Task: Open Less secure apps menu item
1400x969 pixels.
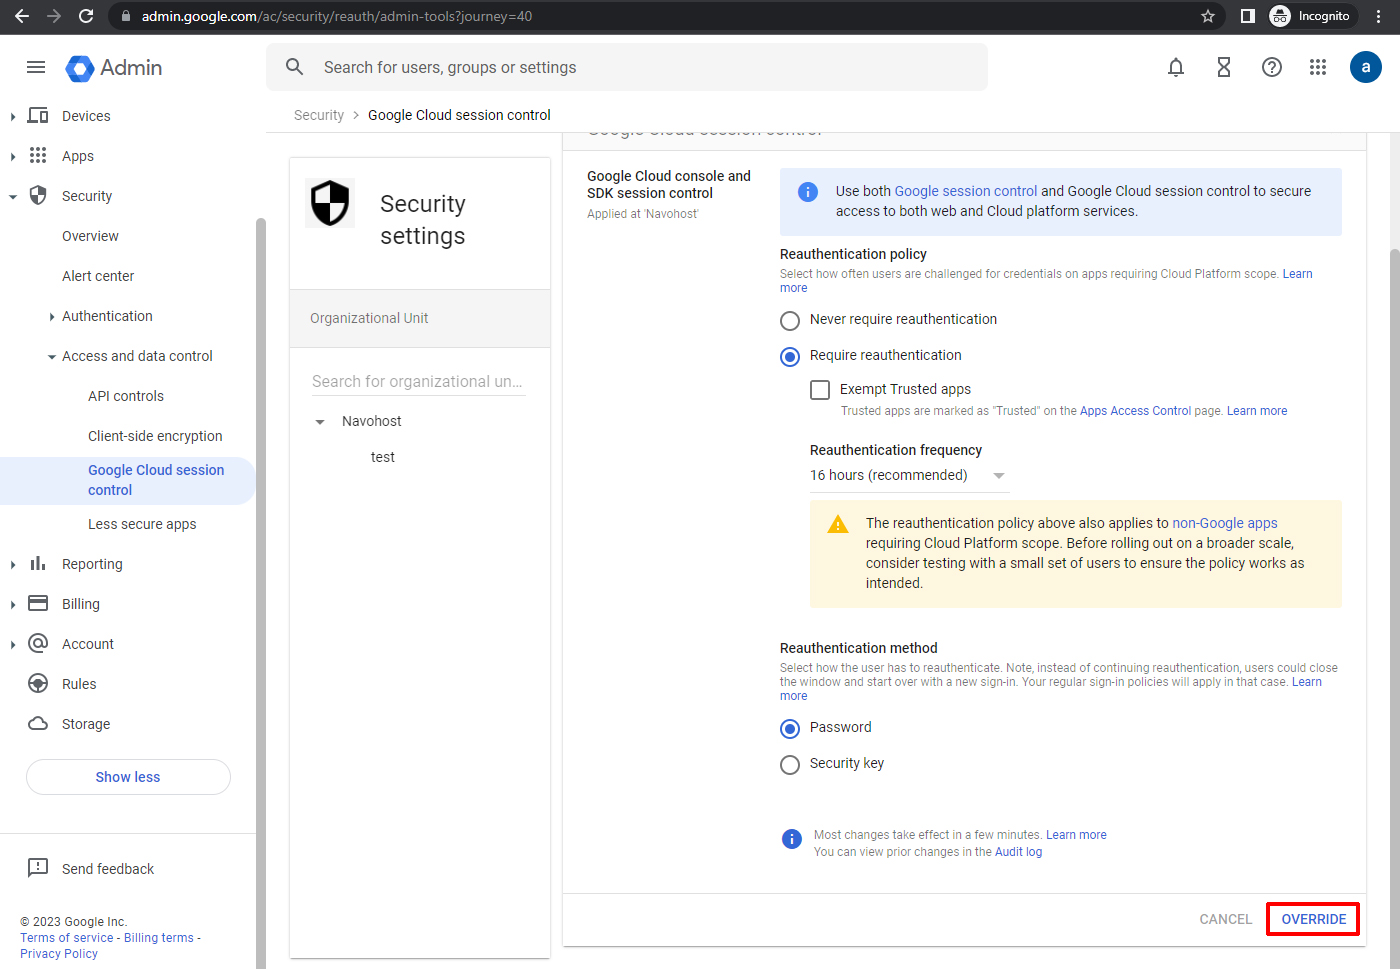Action: pos(142,524)
